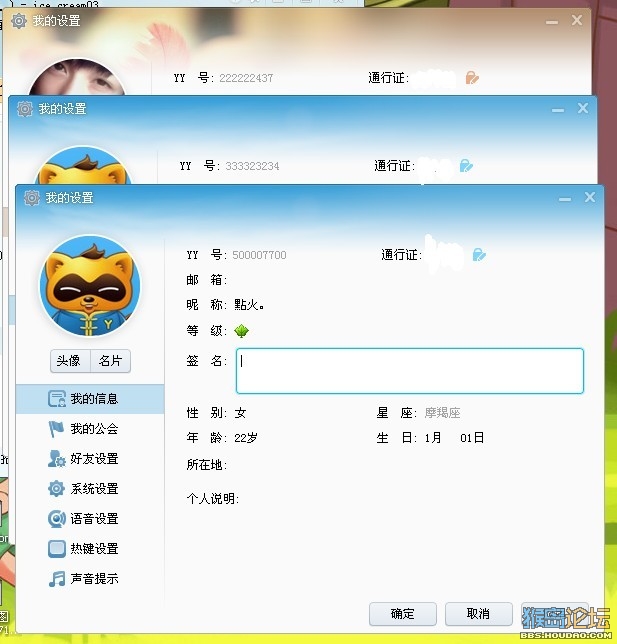Minimize the front 我的设置 window
The image size is (617, 644).
pos(565,199)
